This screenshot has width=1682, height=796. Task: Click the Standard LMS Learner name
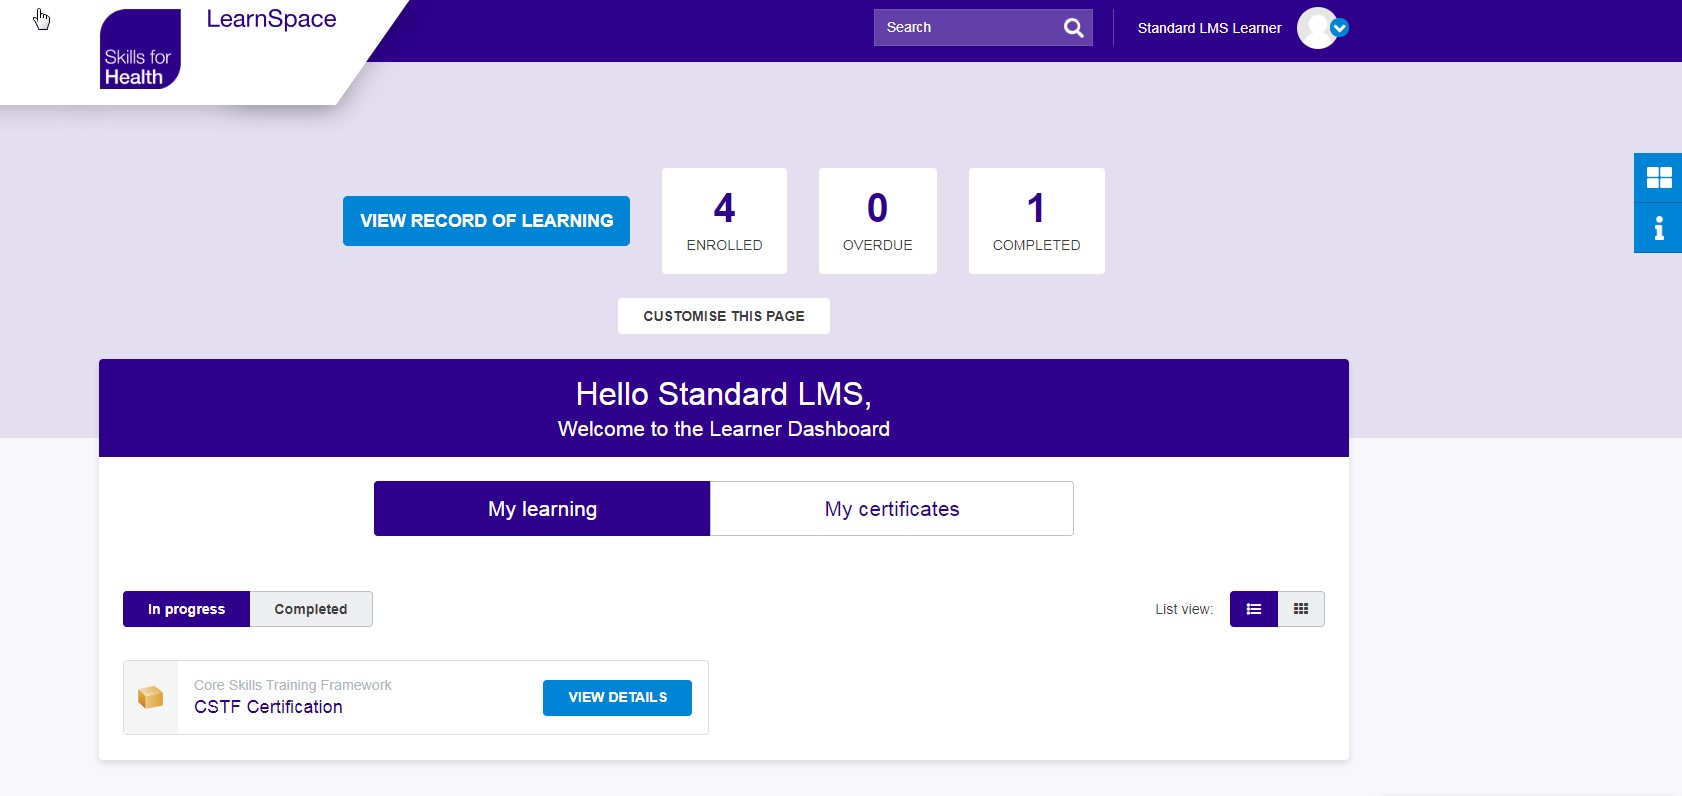click(1209, 28)
